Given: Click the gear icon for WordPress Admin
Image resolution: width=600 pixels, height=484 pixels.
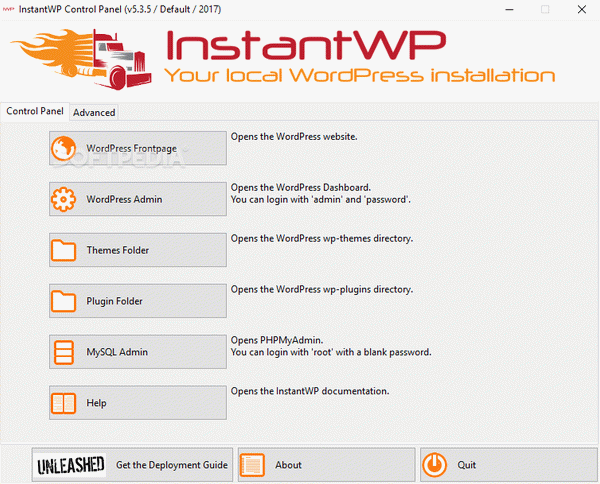Looking at the screenshot, I should tap(64, 199).
